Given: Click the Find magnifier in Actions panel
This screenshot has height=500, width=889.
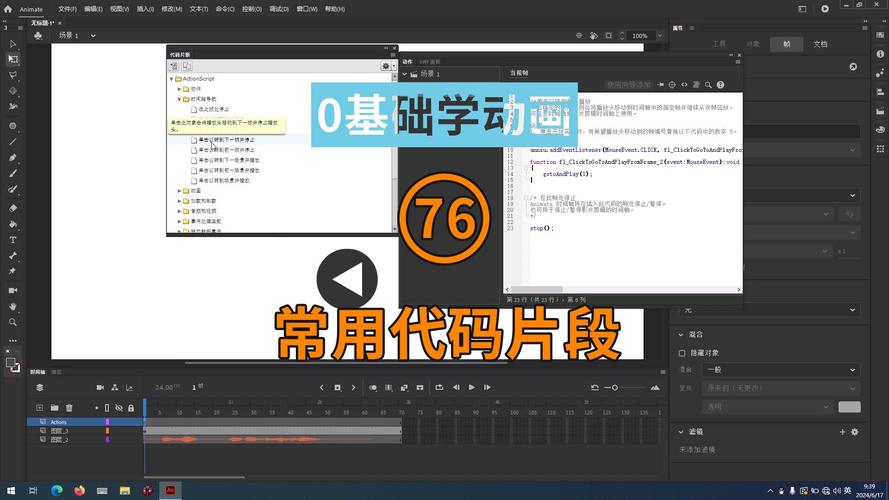Looking at the screenshot, I should 708,84.
